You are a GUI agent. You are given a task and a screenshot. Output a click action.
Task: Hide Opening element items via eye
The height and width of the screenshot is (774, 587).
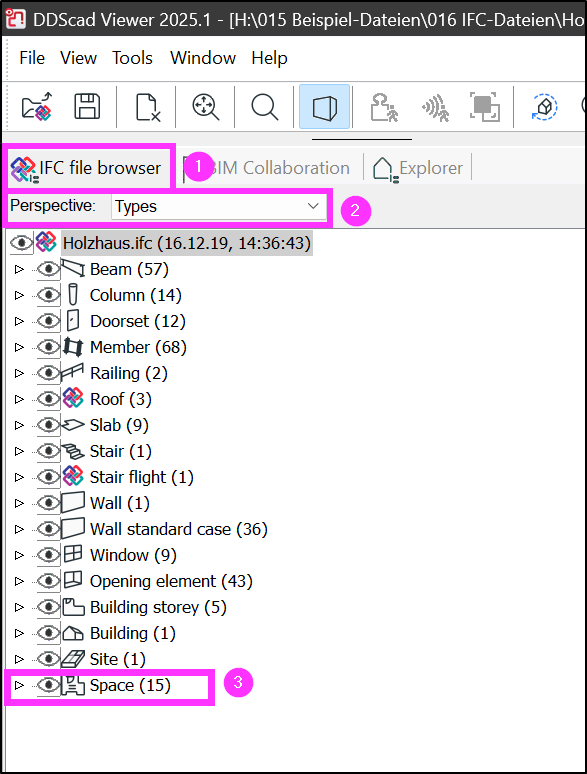(x=48, y=581)
